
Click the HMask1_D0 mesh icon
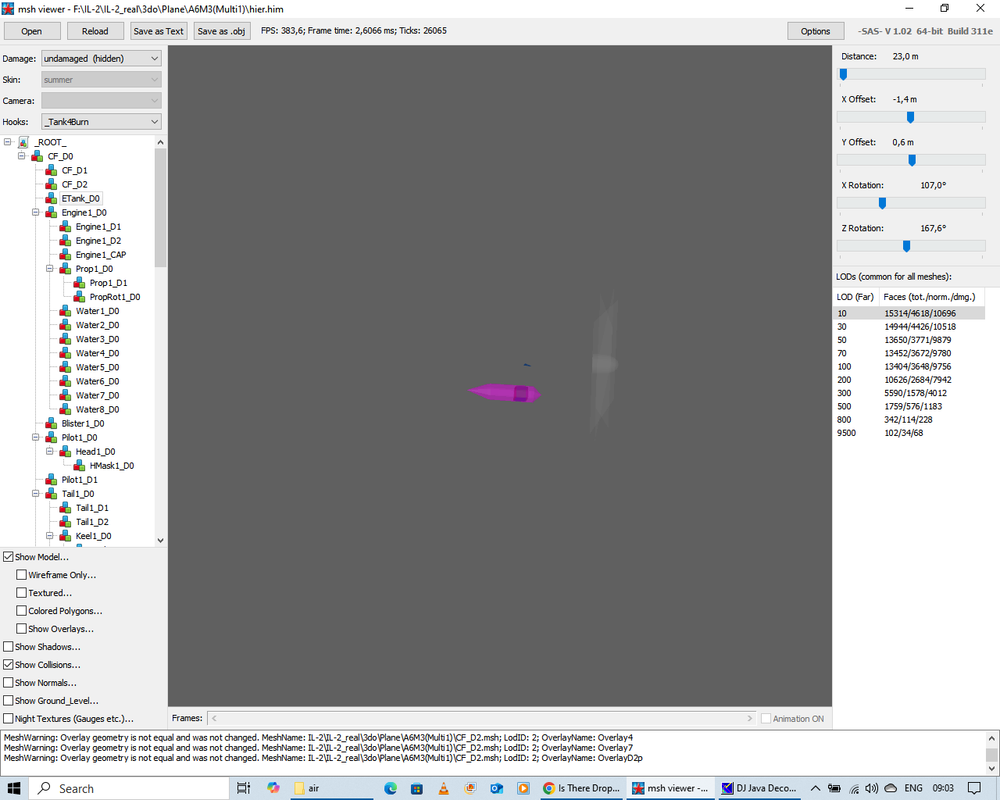(x=80, y=465)
